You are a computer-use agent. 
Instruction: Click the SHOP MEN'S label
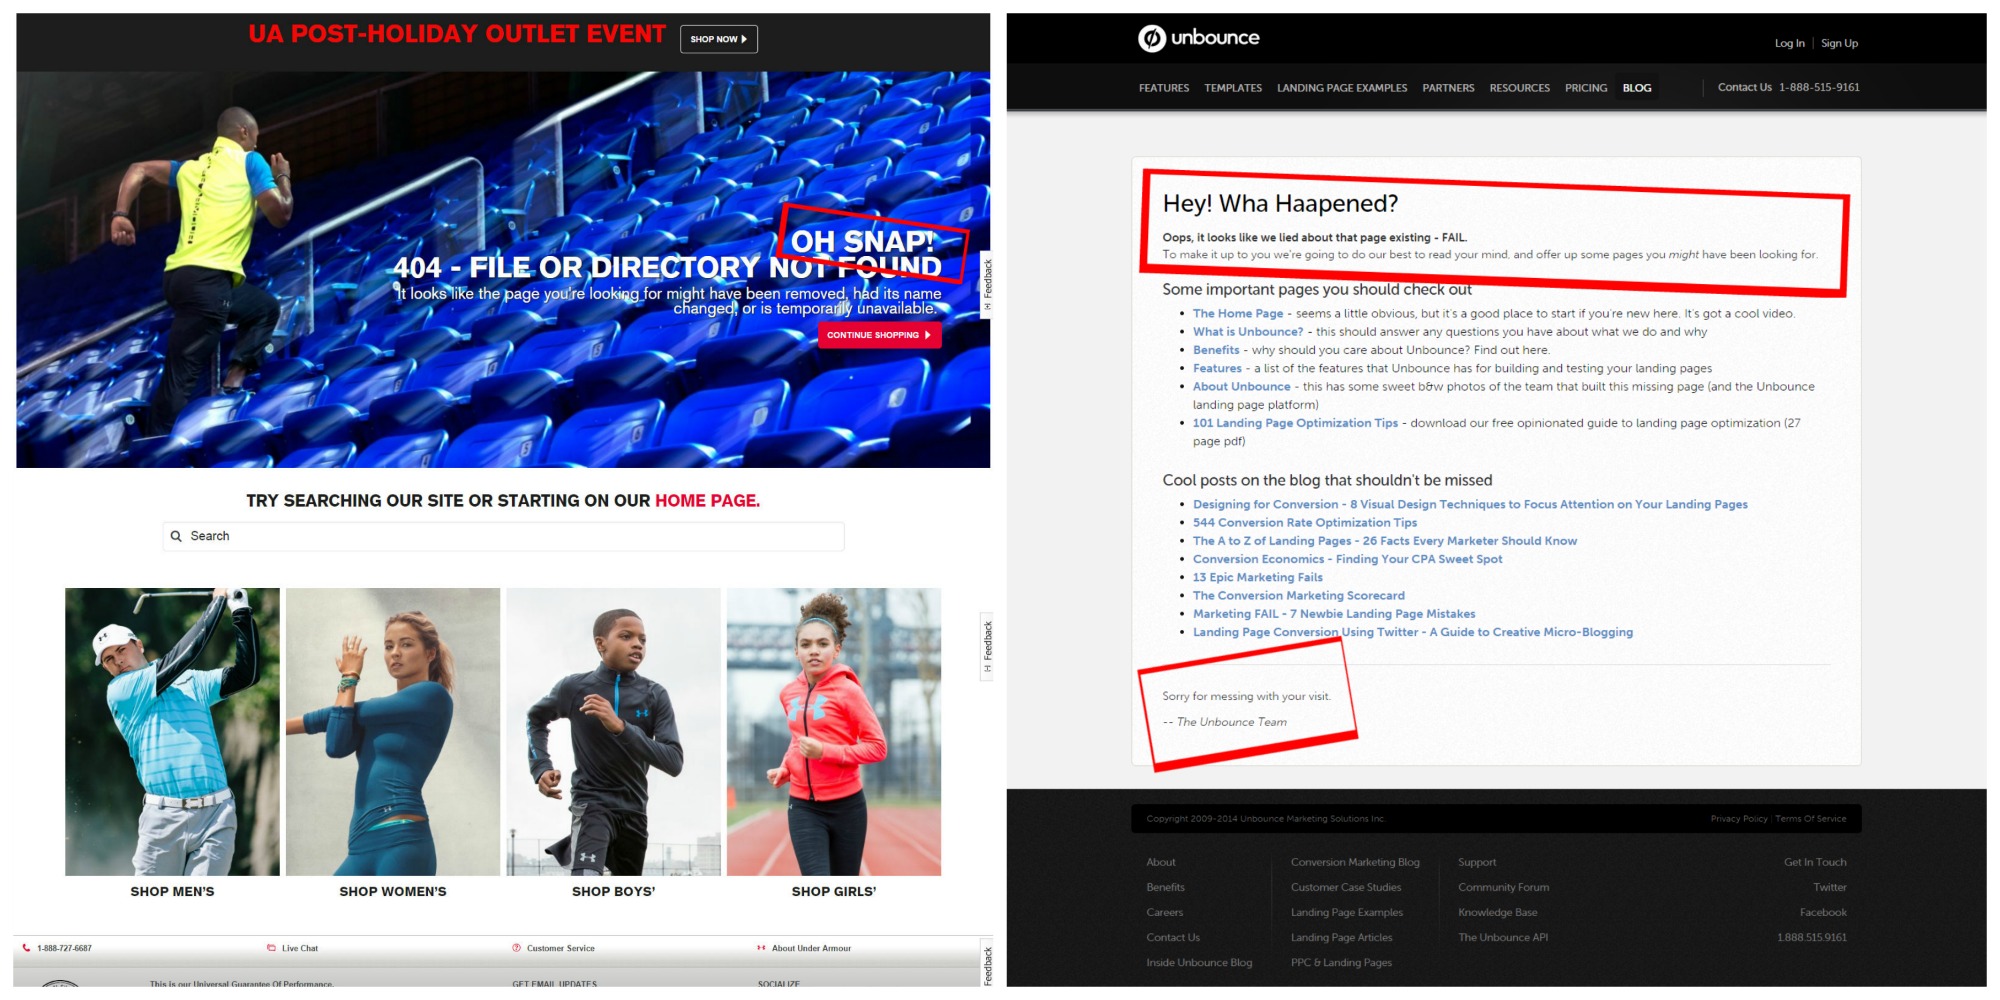pos(172,891)
